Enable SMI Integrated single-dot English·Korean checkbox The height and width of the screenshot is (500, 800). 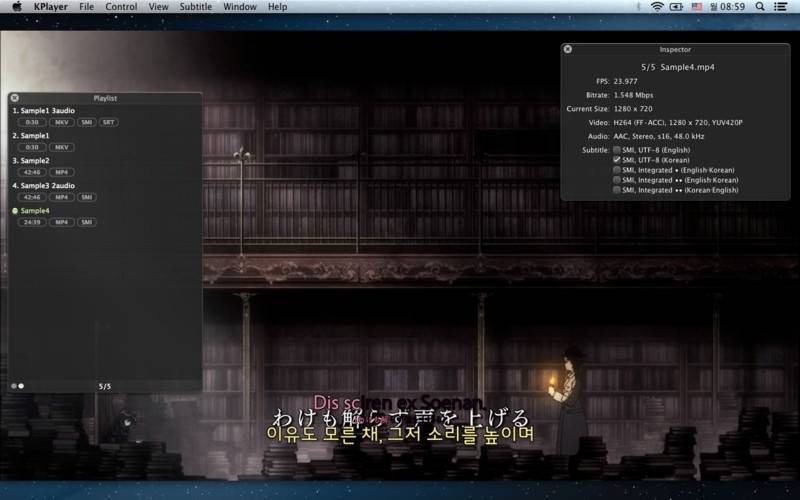coord(617,170)
